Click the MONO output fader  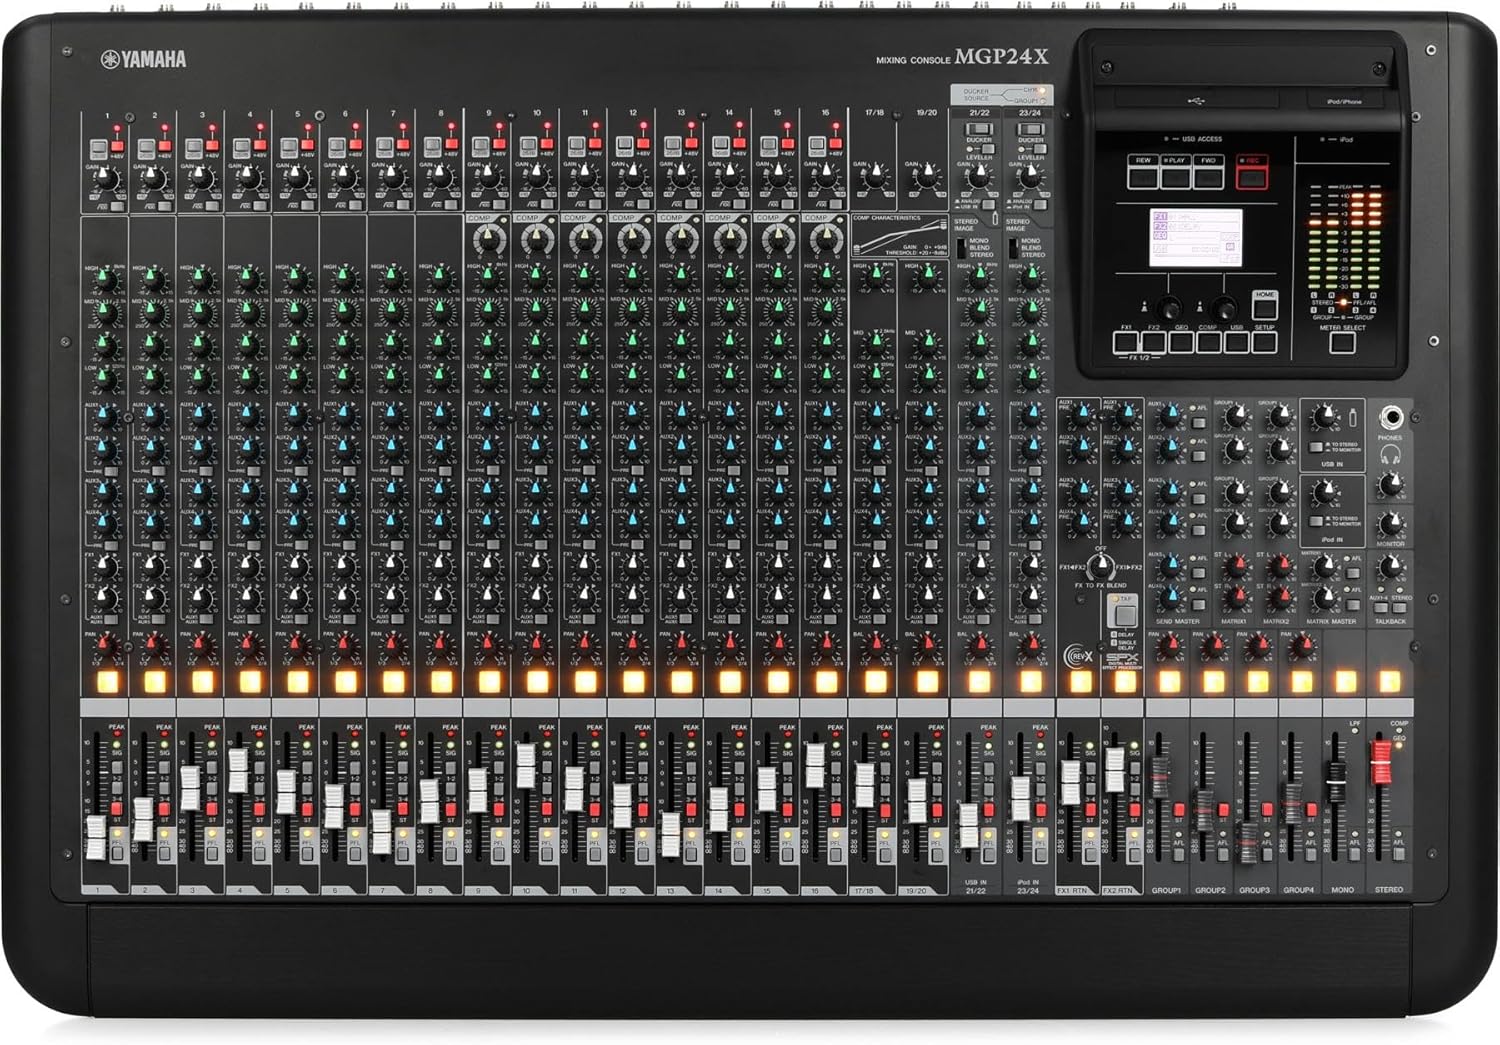(x=1337, y=782)
